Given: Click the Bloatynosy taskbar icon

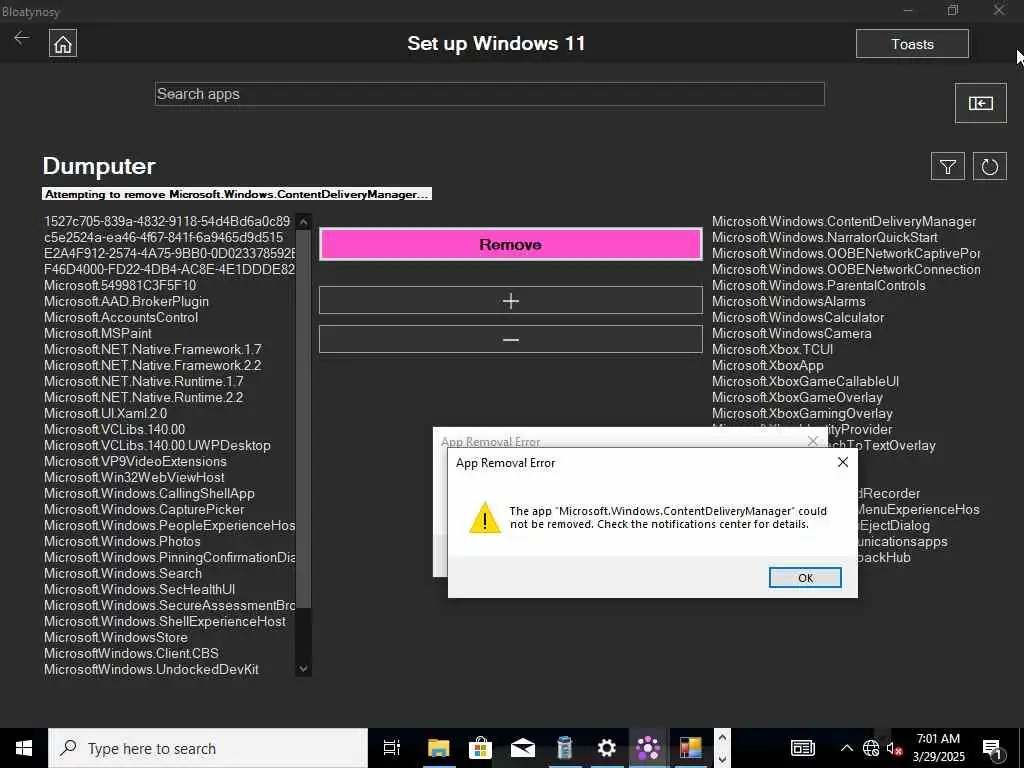Looking at the screenshot, I should (648, 748).
